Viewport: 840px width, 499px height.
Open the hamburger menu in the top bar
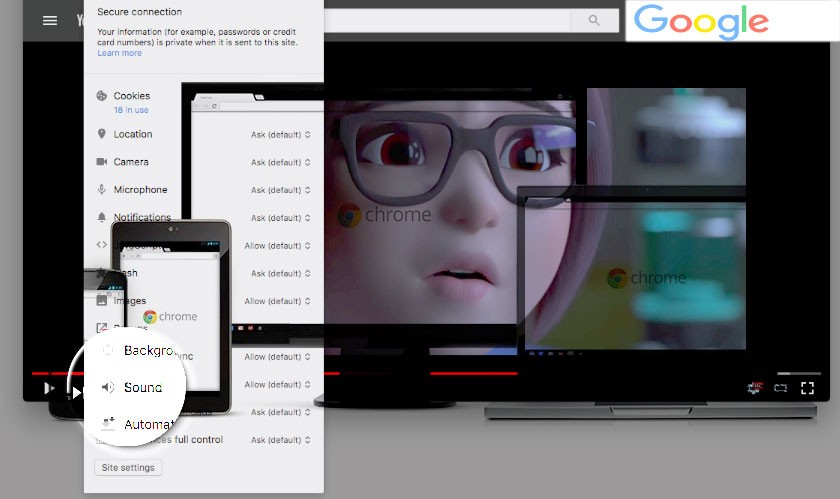[x=50, y=20]
